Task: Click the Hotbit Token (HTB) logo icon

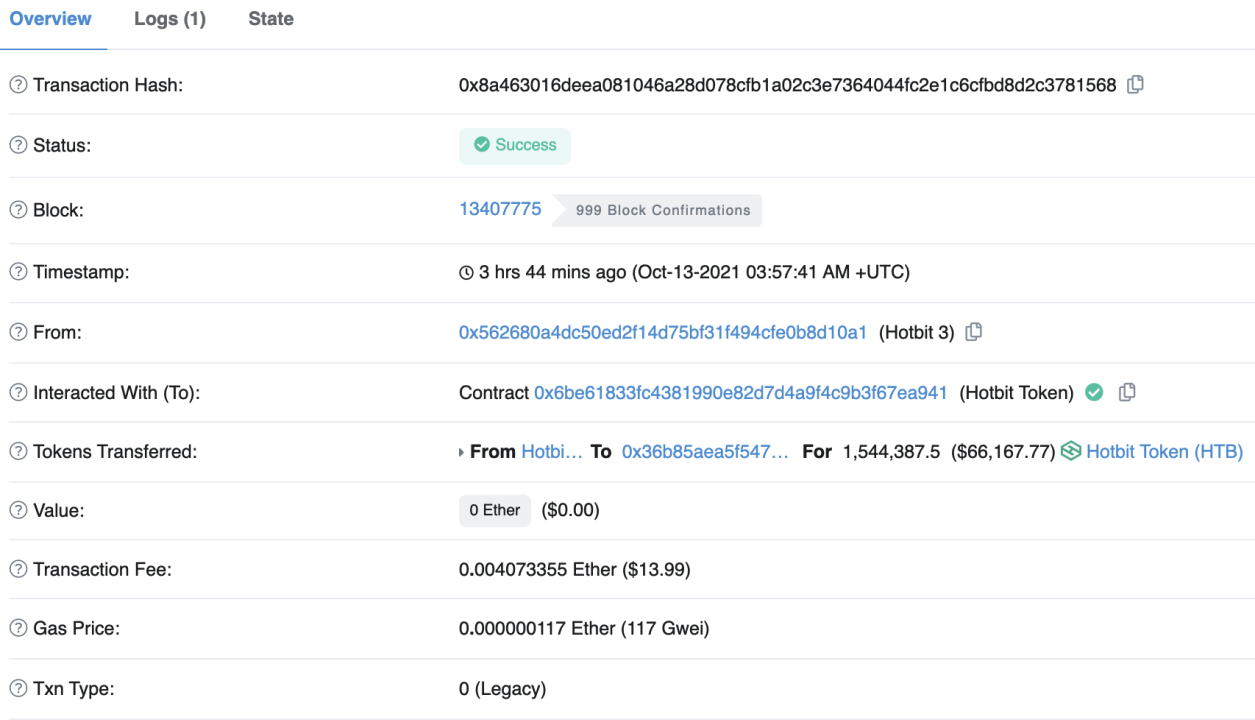Action: click(x=1071, y=451)
